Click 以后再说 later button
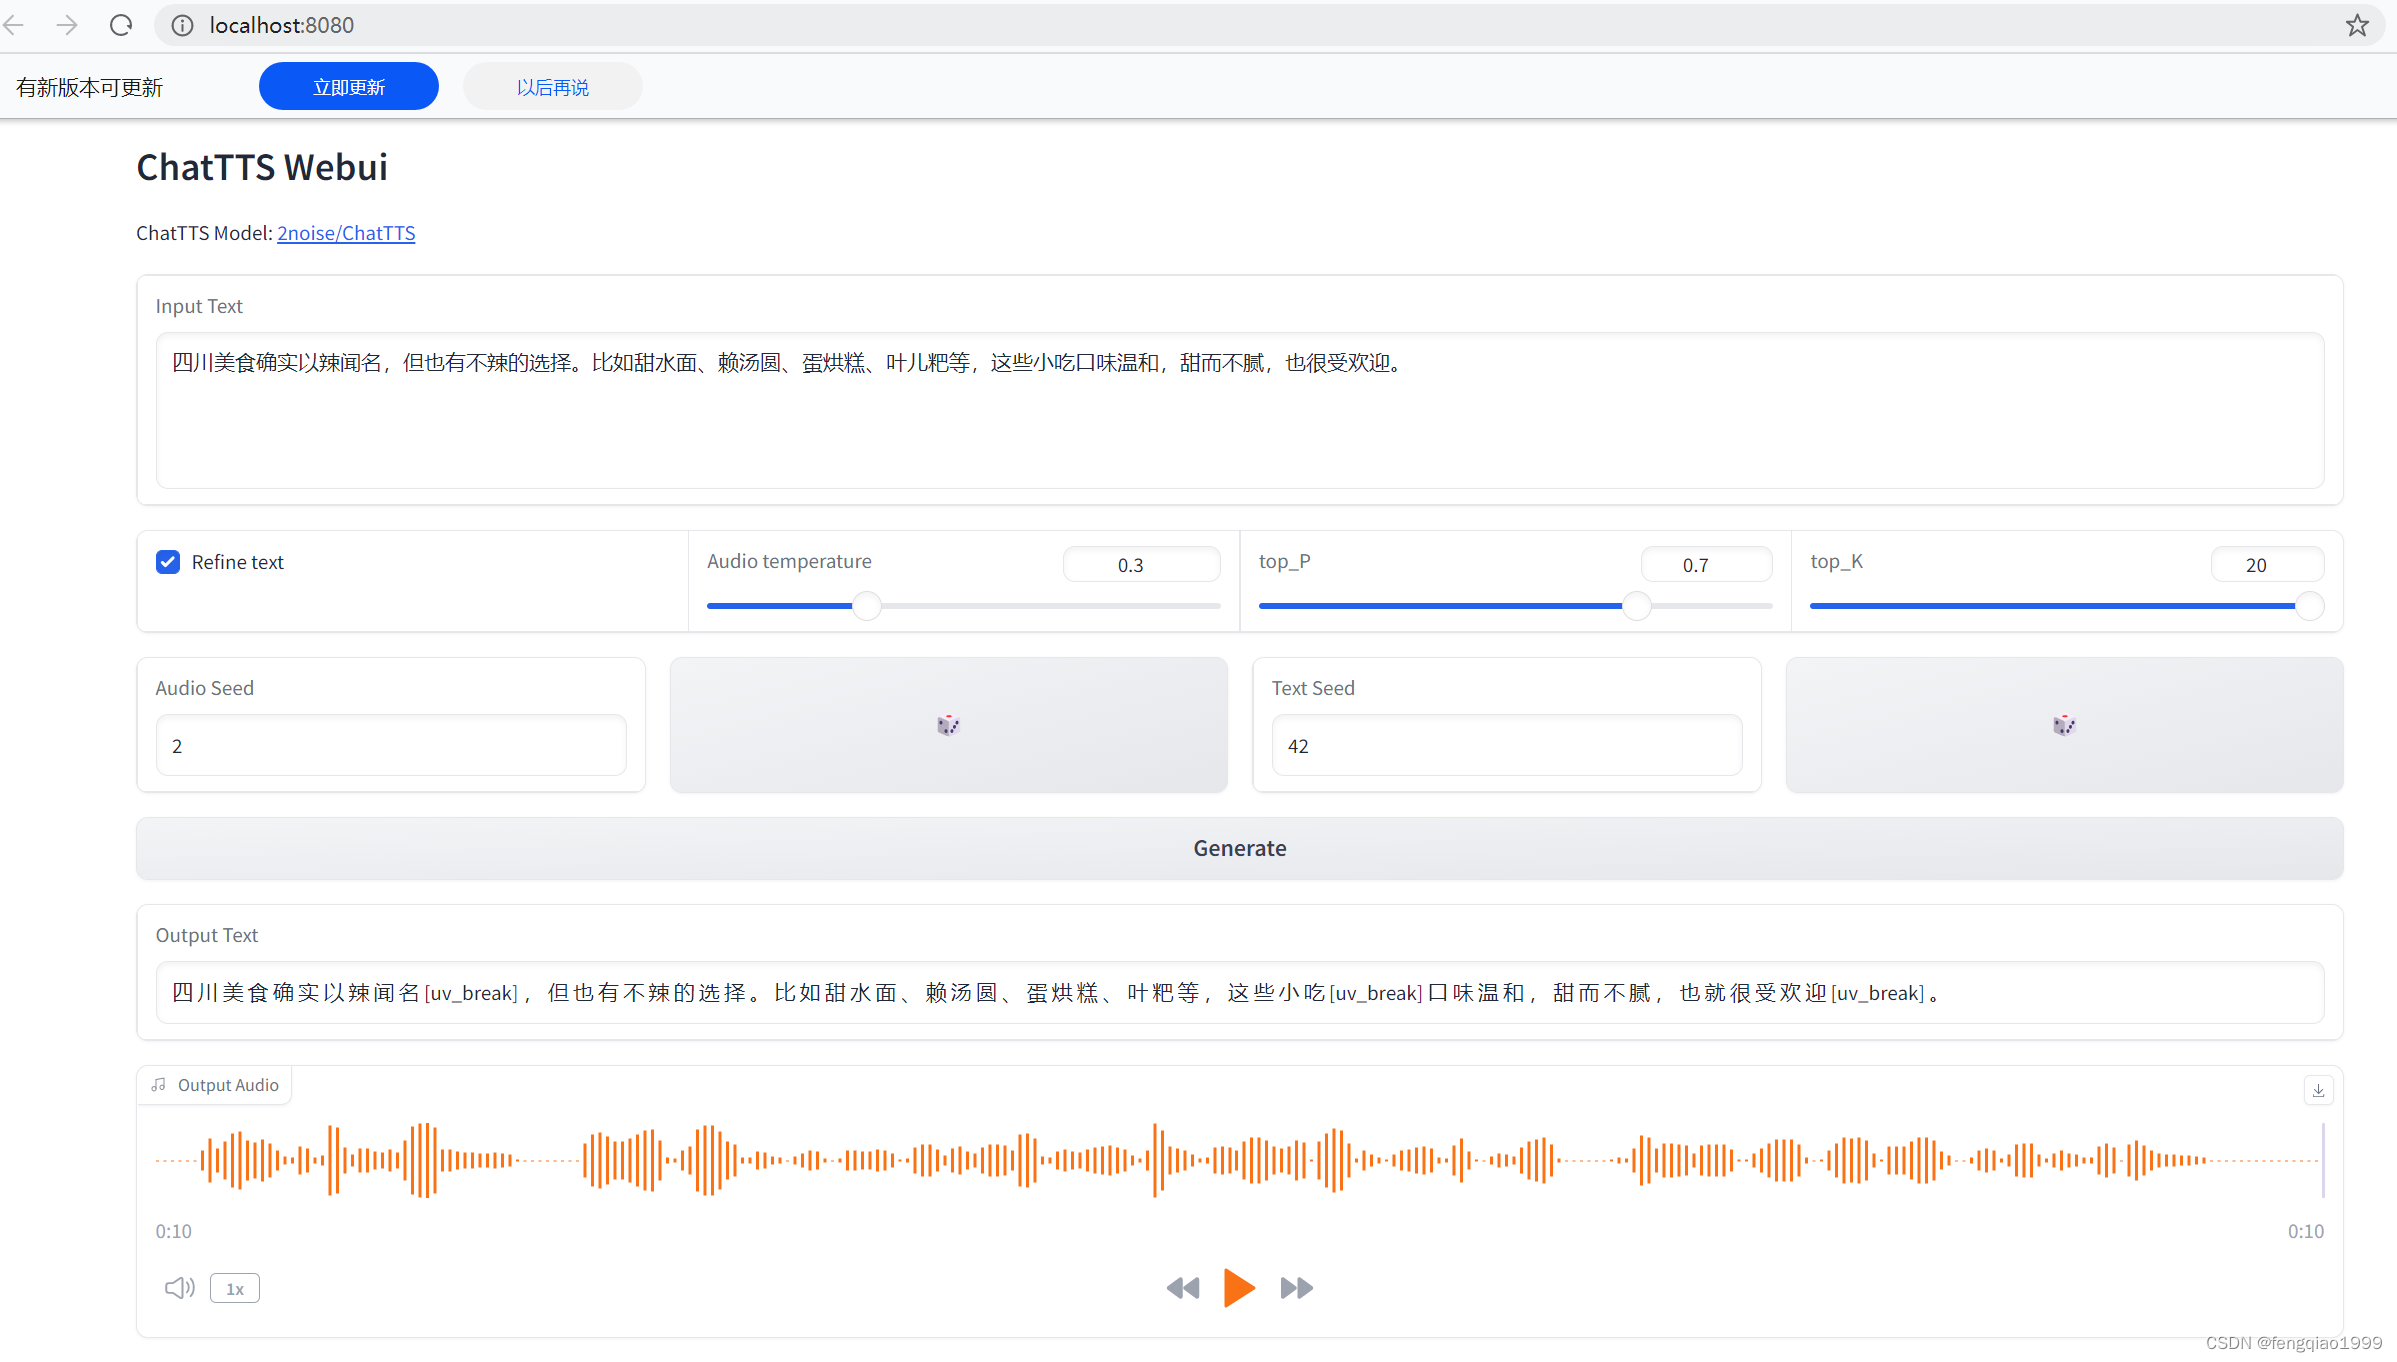This screenshot has width=2397, height=1362. point(553,87)
